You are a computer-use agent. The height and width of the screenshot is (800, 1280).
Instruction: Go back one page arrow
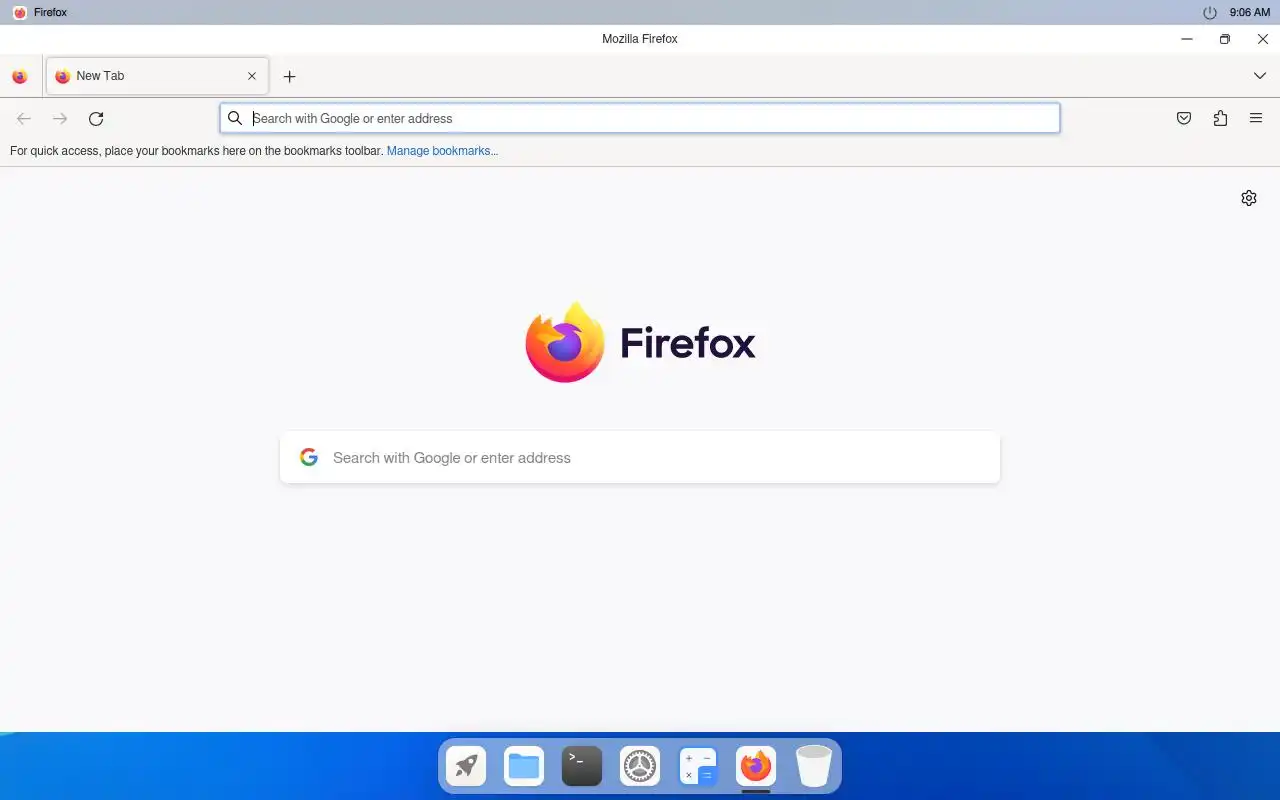(24, 118)
